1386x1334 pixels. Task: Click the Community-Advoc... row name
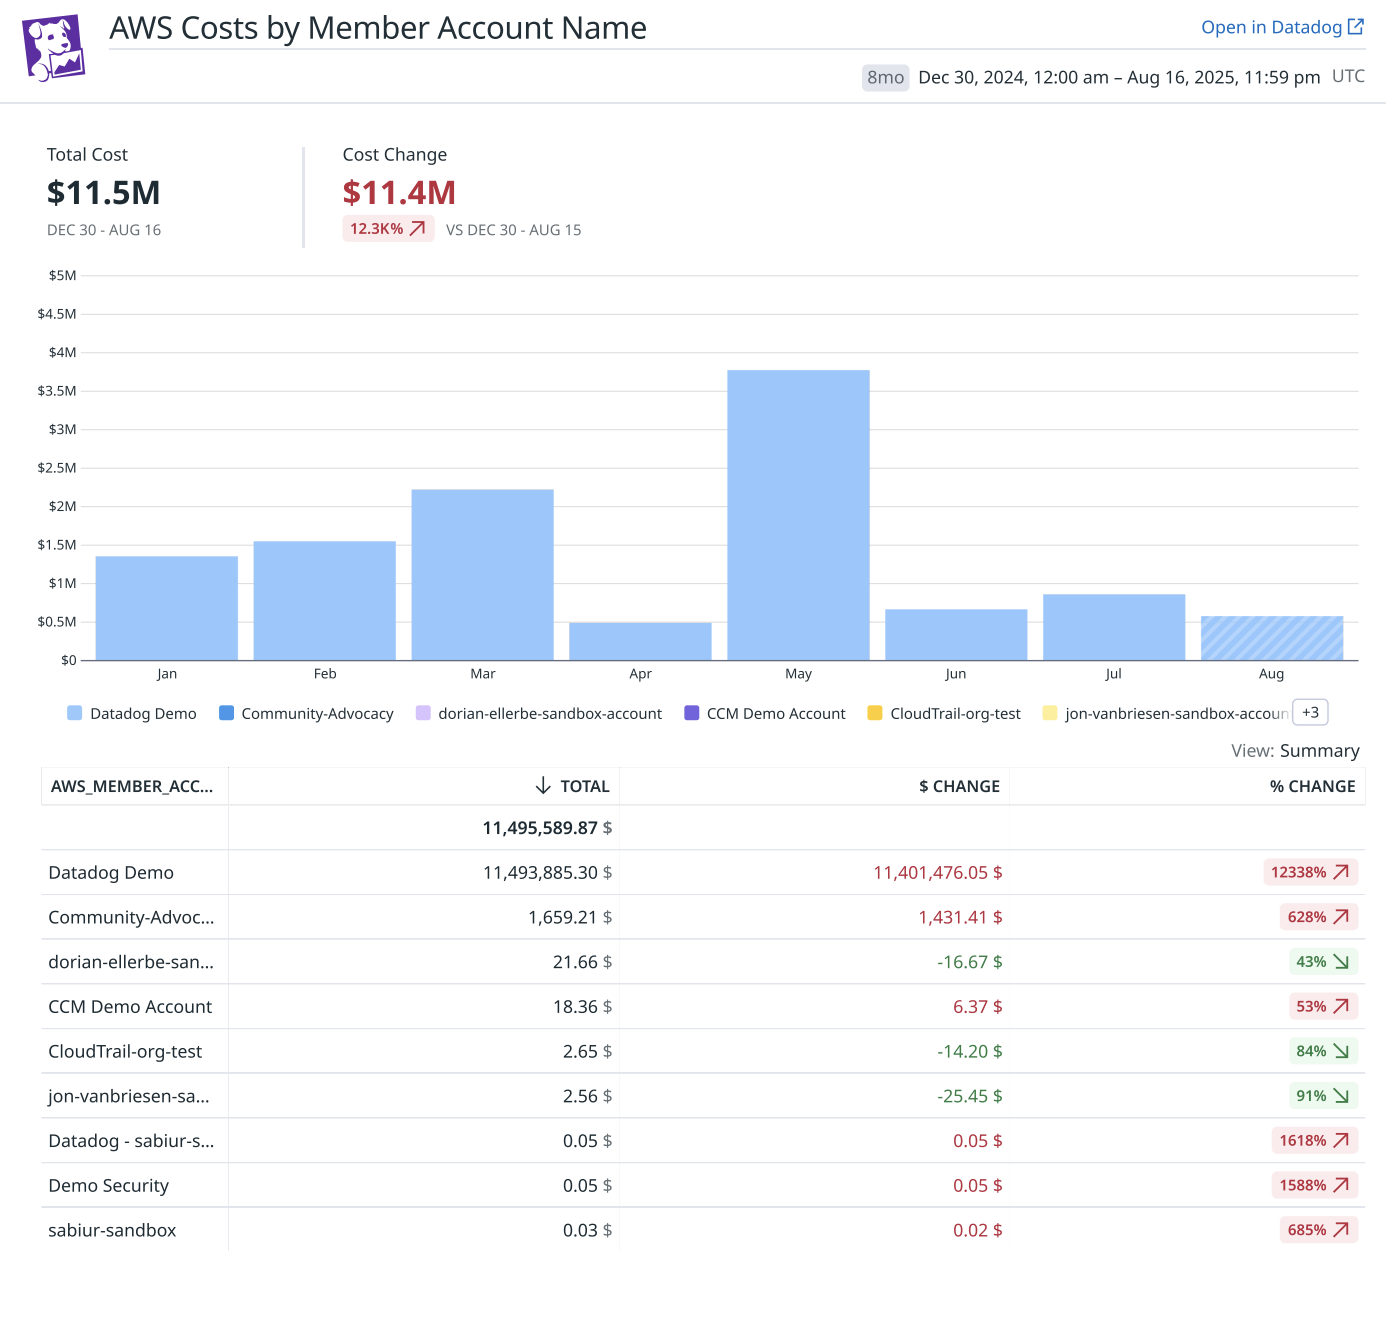[x=131, y=917]
